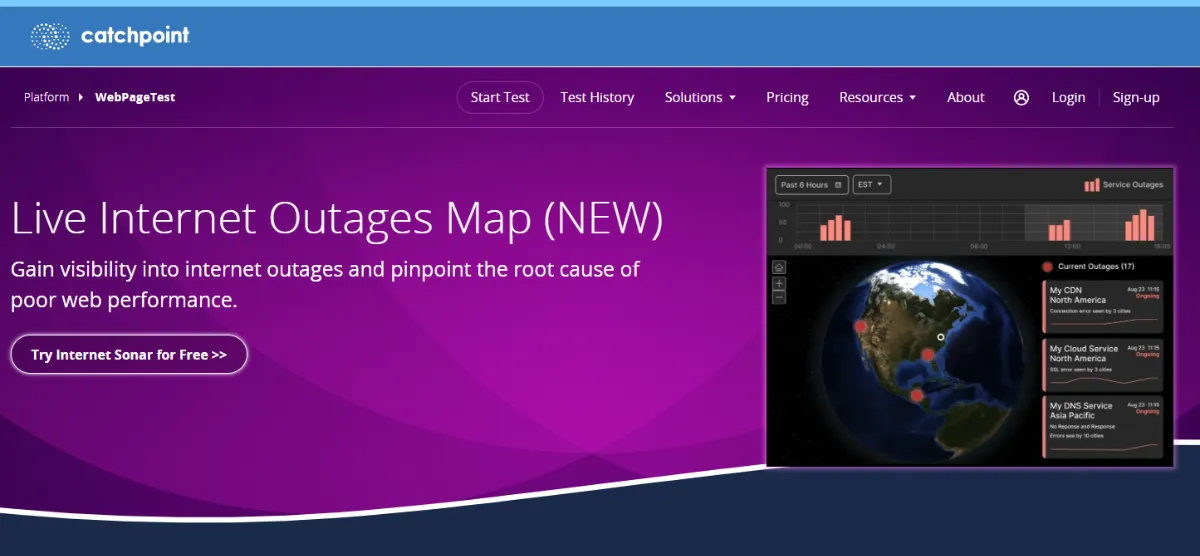Click the Live Internet Outages Map heading
This screenshot has width=1200, height=556.
[337, 219]
